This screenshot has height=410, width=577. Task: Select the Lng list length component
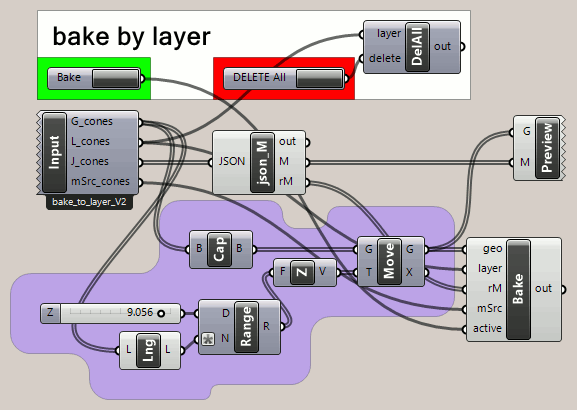pos(148,350)
